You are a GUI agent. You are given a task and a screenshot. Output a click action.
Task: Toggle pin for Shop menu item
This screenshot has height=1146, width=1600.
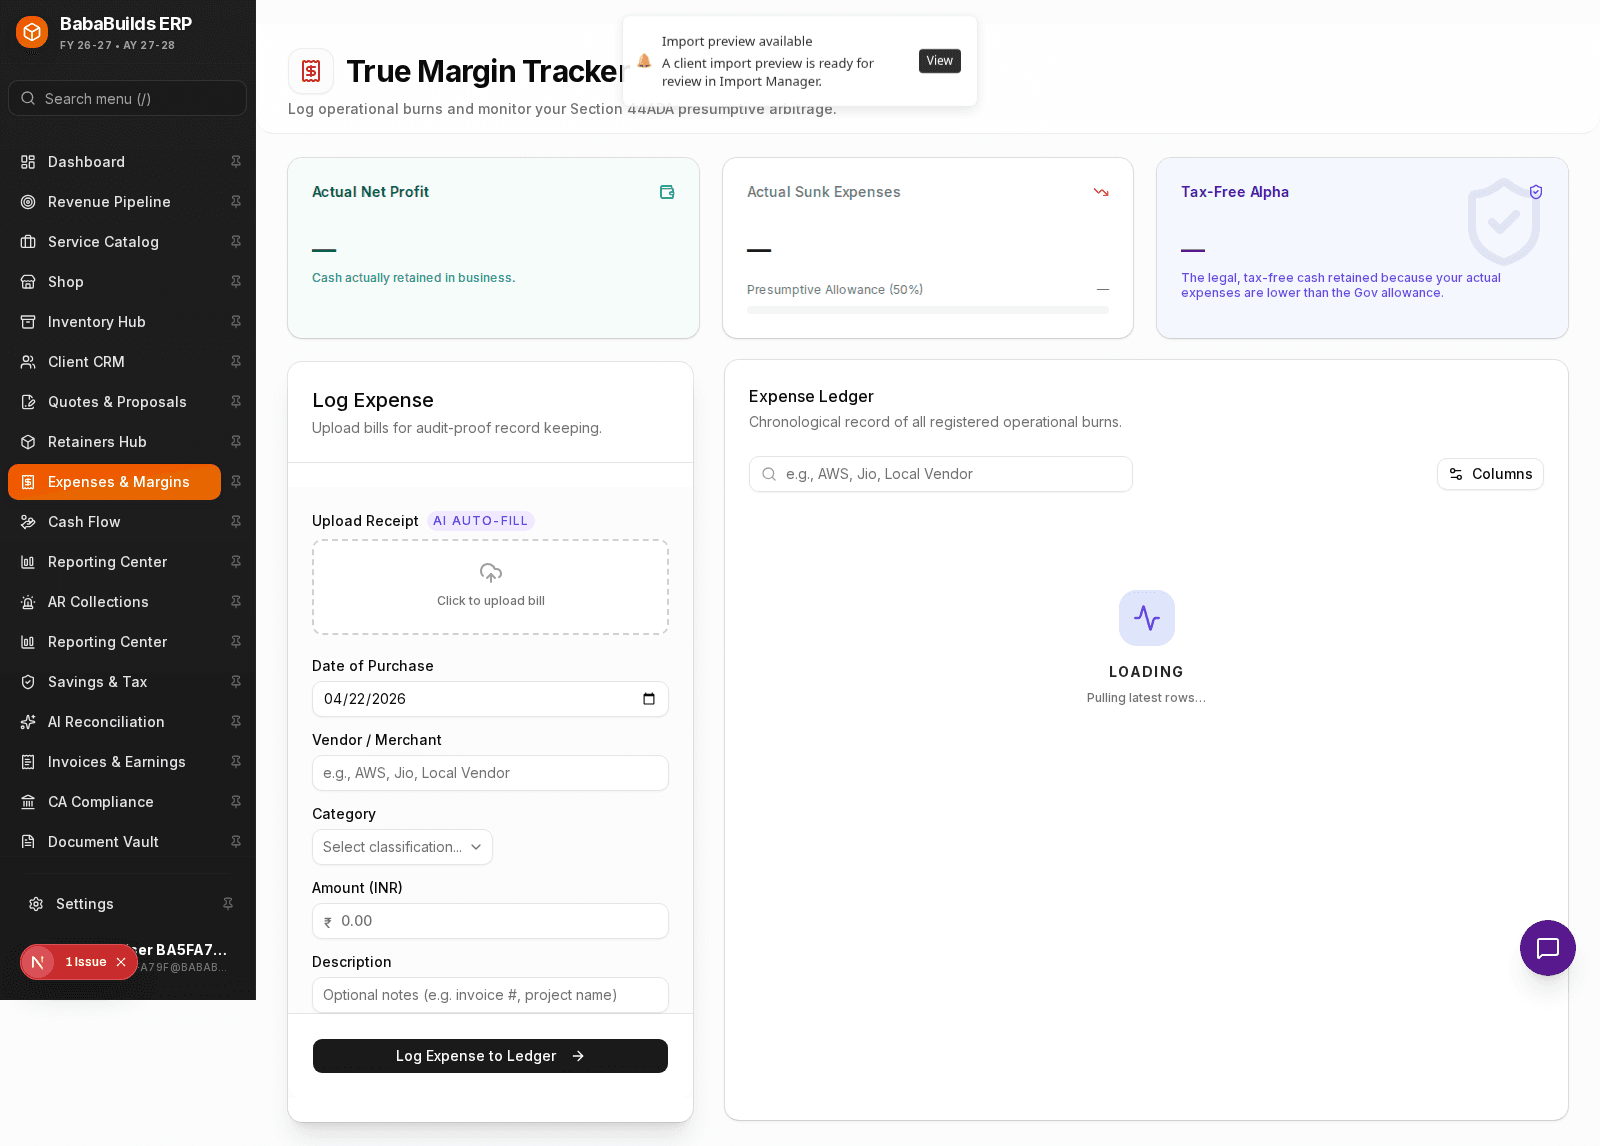click(236, 282)
